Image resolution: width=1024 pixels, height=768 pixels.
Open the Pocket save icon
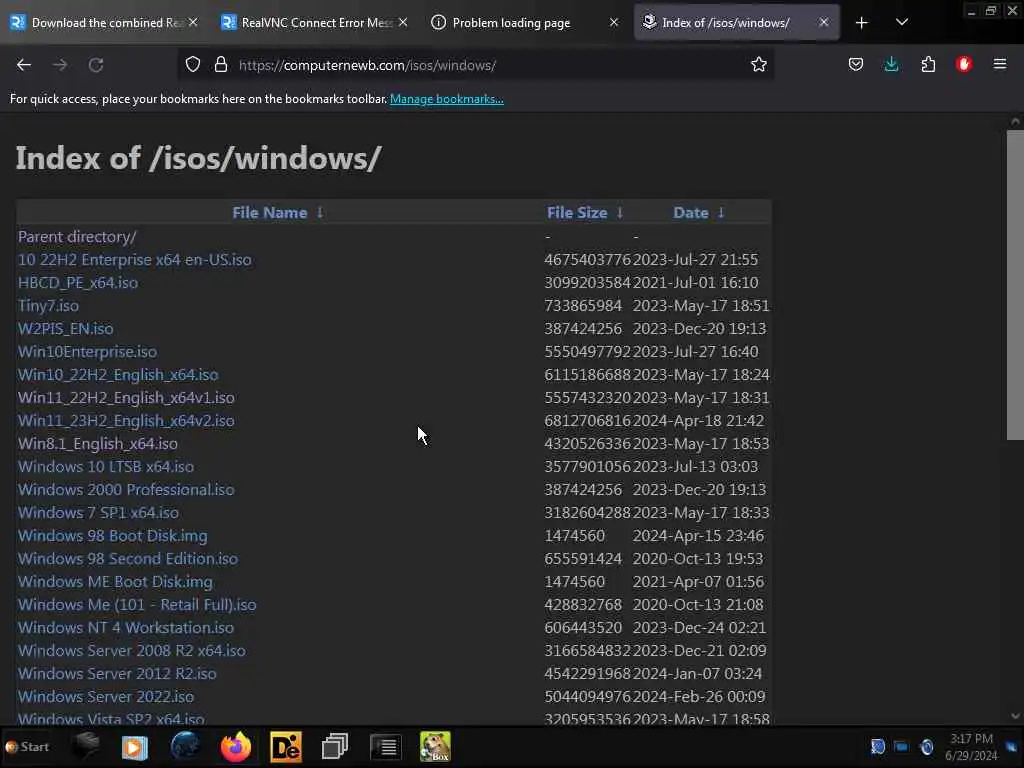[x=856, y=65]
